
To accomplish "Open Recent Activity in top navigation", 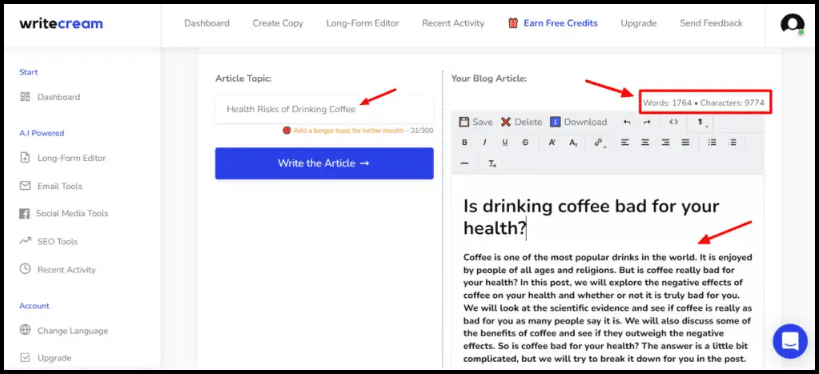I will 453,23.
